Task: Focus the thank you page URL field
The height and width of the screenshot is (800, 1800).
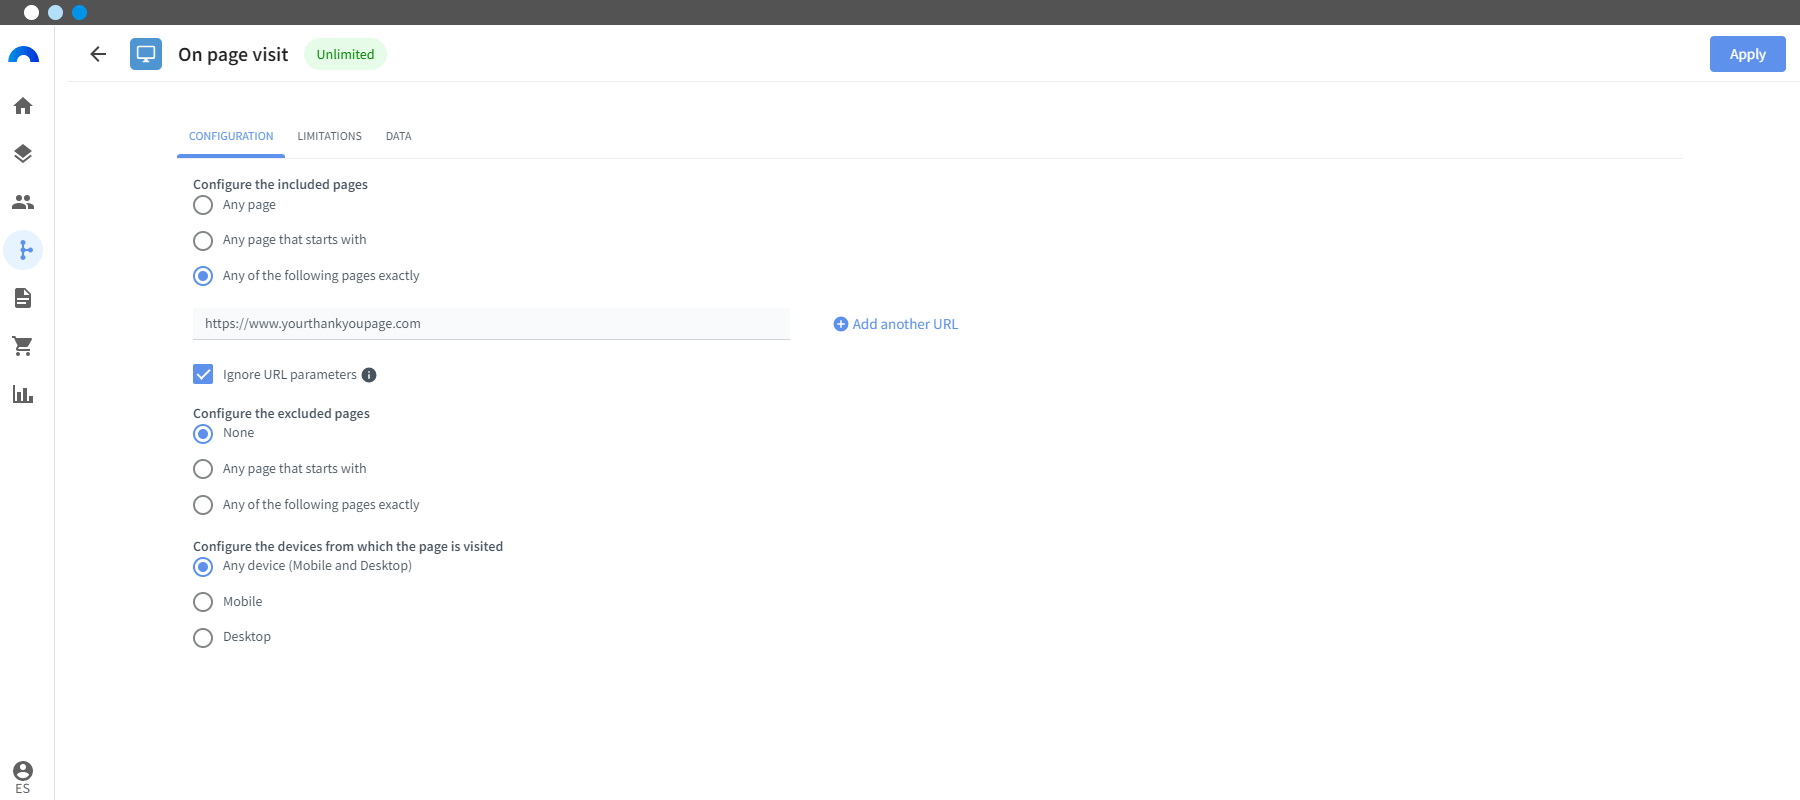Action: 491,324
